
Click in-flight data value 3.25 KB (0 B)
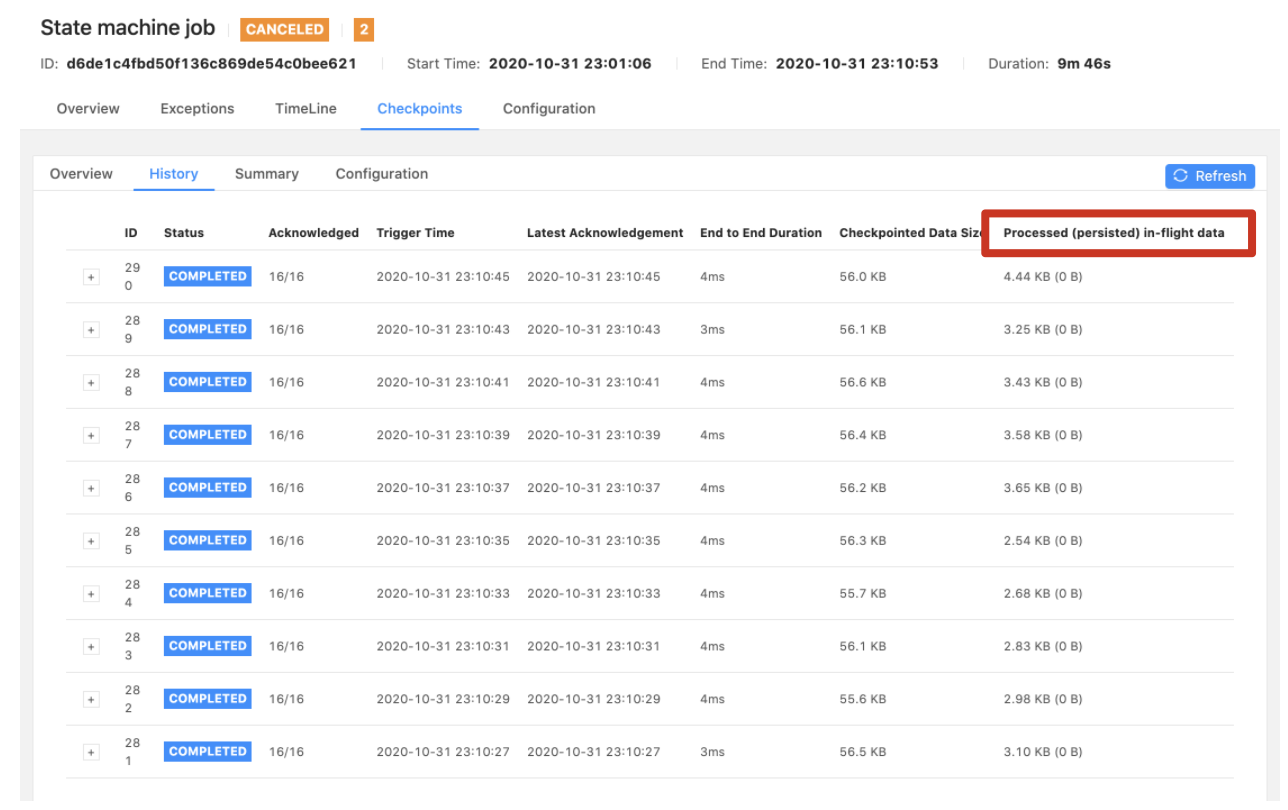coord(1043,329)
